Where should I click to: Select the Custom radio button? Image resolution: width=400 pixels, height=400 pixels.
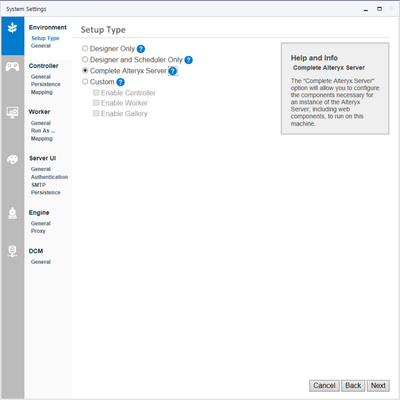[x=85, y=81]
